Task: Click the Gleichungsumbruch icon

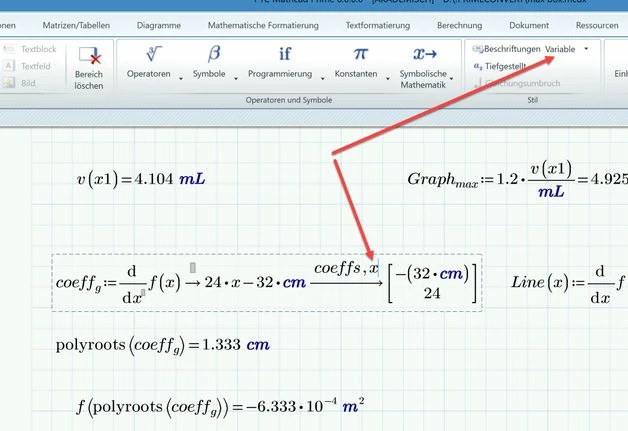Action: [x=478, y=83]
